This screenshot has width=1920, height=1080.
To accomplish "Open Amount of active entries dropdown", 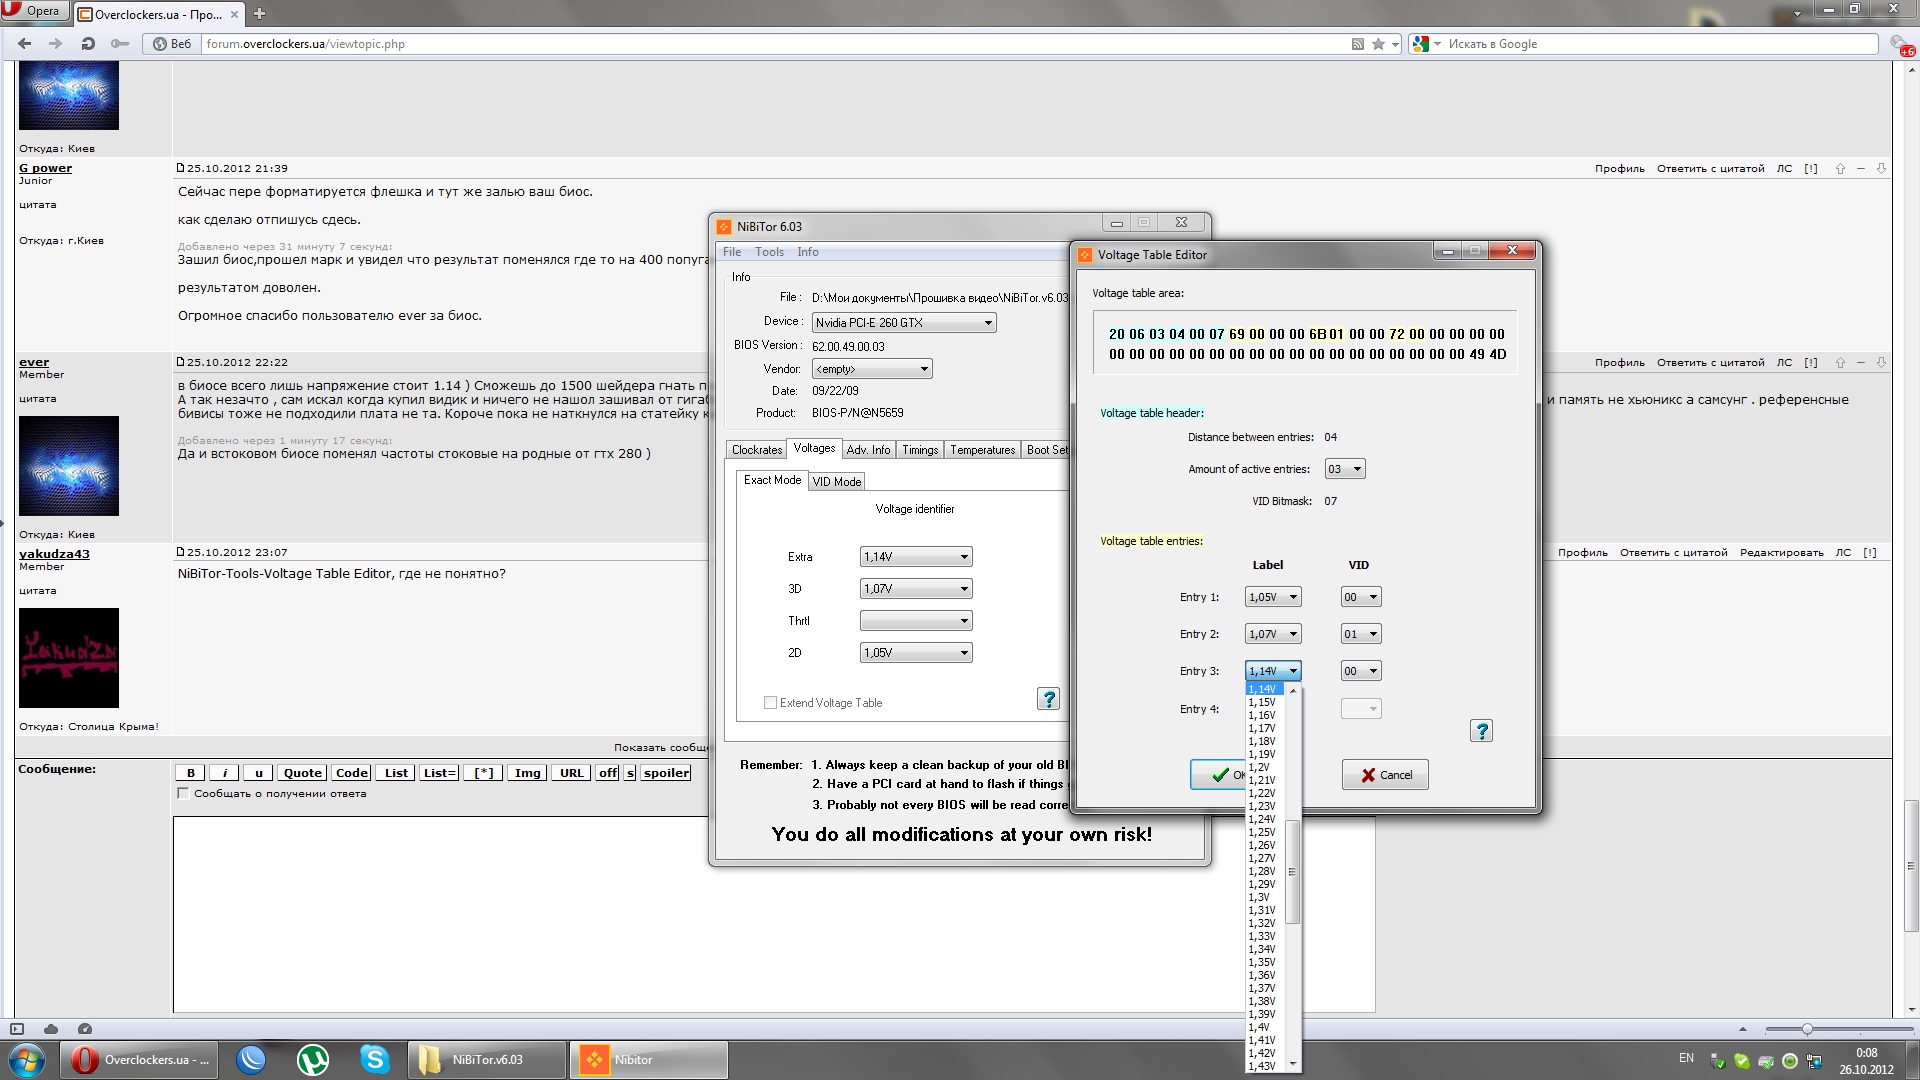I will [1345, 469].
